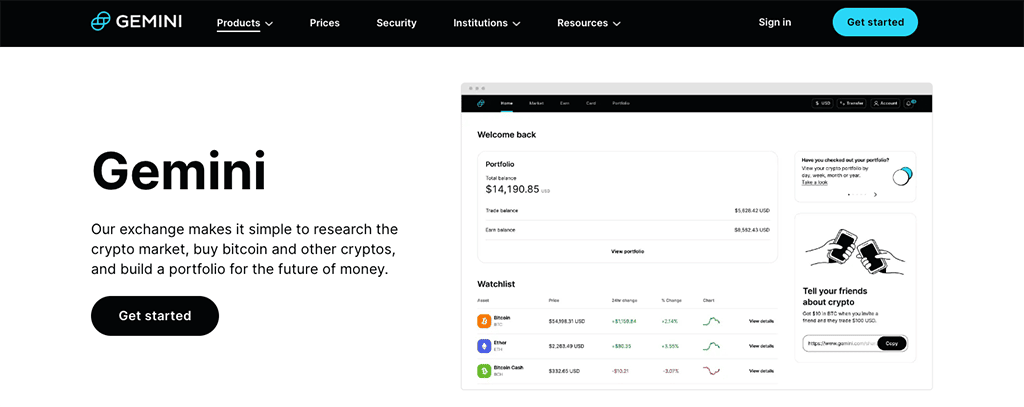Click the Gemini logo in the header
Image resolution: width=1024 pixels, height=407 pixels.
(136, 22)
